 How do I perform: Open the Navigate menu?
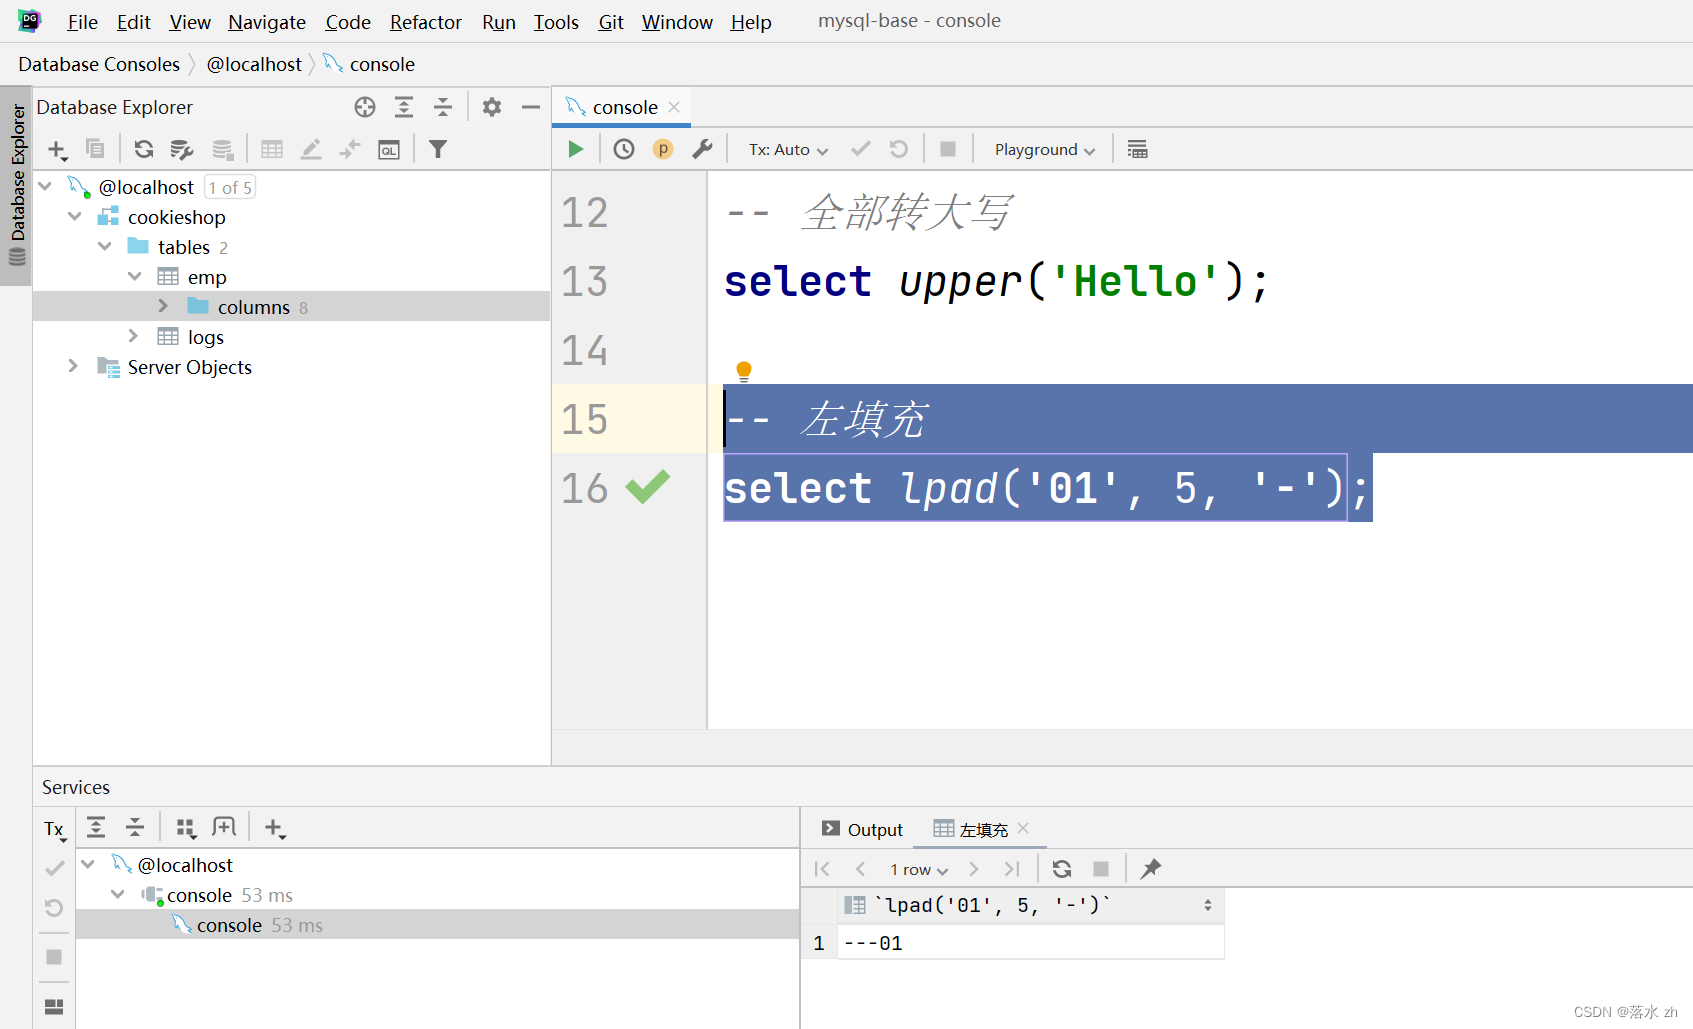[267, 22]
